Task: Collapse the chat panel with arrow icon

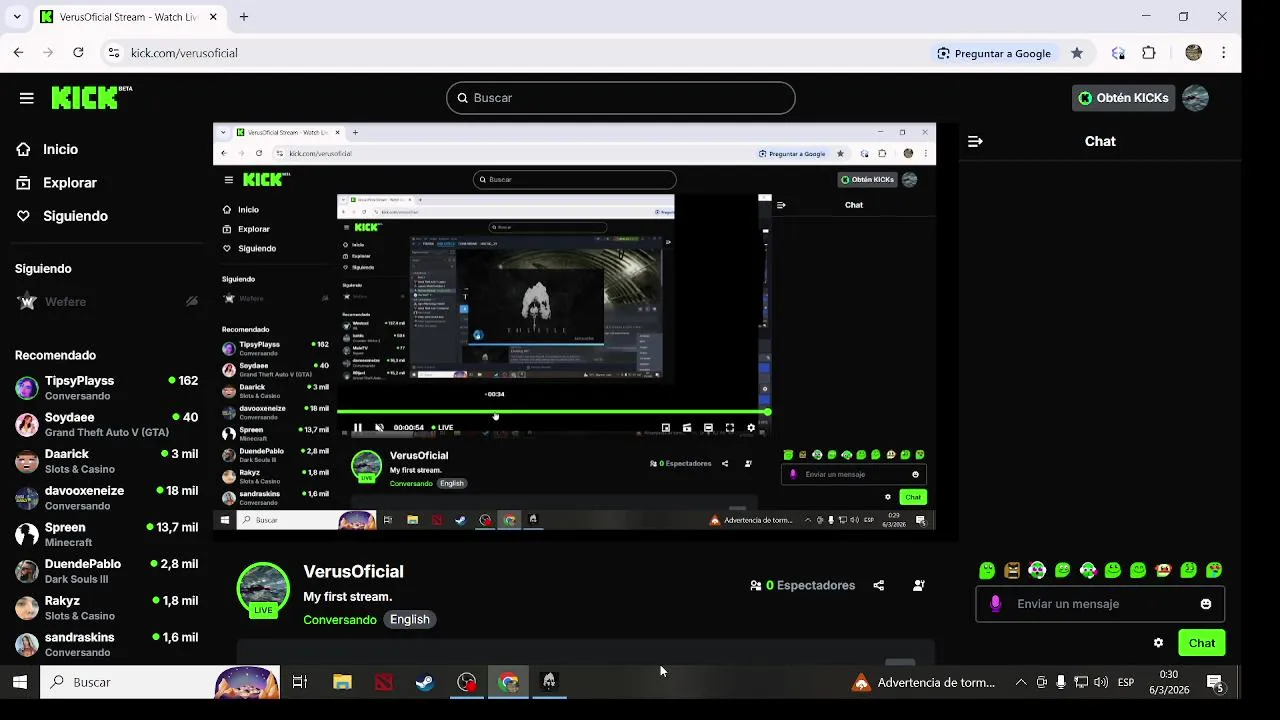Action: pyautogui.click(x=975, y=142)
